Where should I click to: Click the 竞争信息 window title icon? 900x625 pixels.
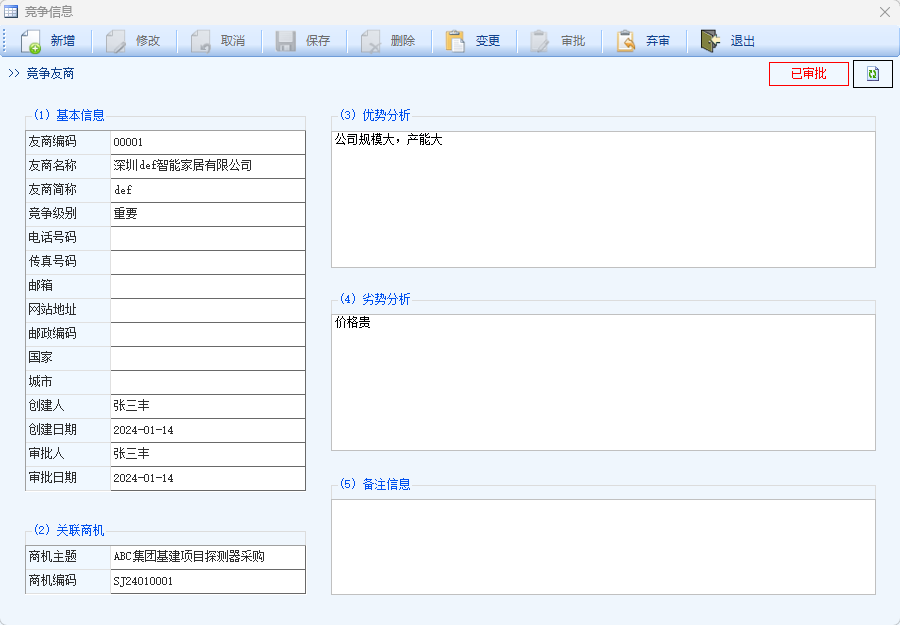pyautogui.click(x=11, y=11)
